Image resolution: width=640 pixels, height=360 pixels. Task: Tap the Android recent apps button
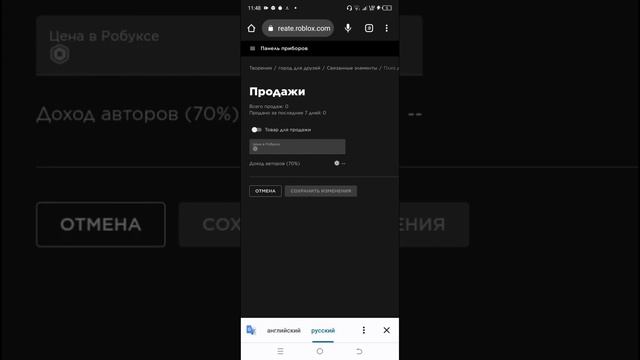(280, 351)
